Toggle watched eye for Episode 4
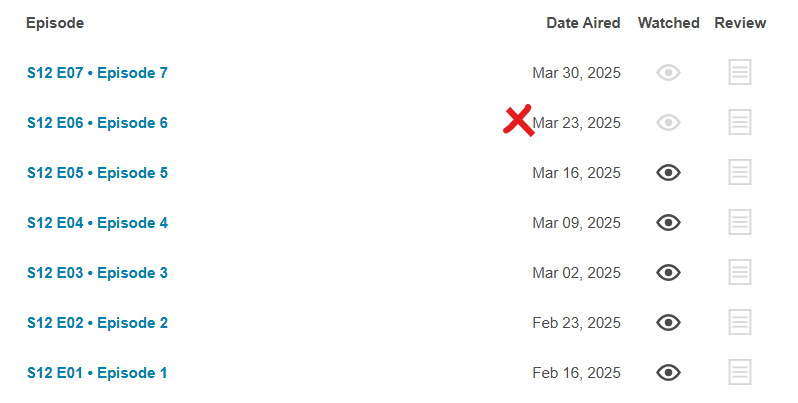Viewport: 798px width, 403px height. (668, 222)
